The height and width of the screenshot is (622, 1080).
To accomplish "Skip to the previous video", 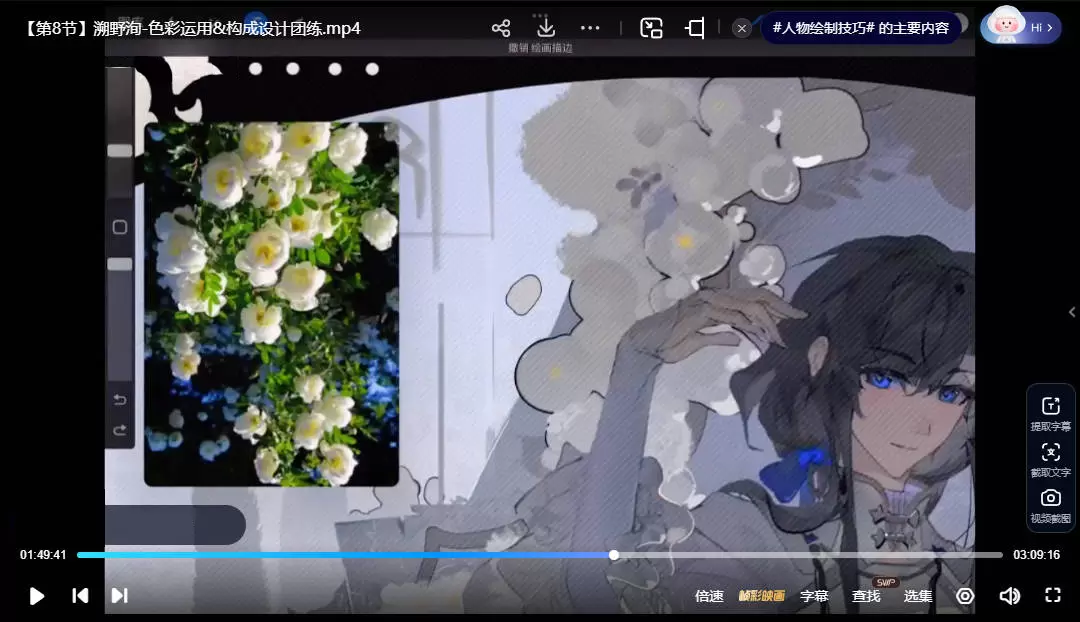I will click(x=80, y=596).
